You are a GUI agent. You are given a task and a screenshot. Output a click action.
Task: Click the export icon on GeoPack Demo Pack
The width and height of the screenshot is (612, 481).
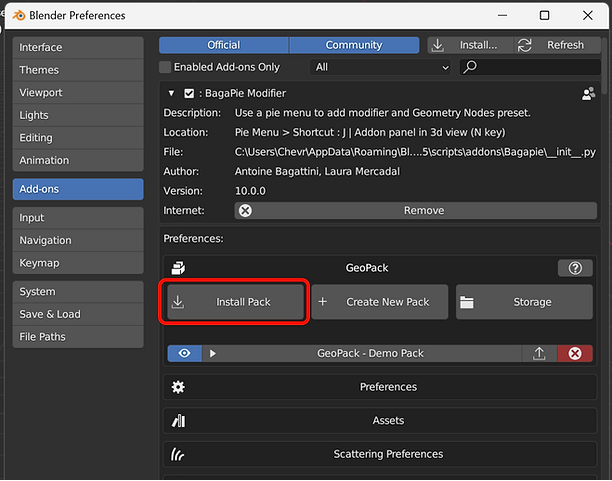(x=539, y=353)
